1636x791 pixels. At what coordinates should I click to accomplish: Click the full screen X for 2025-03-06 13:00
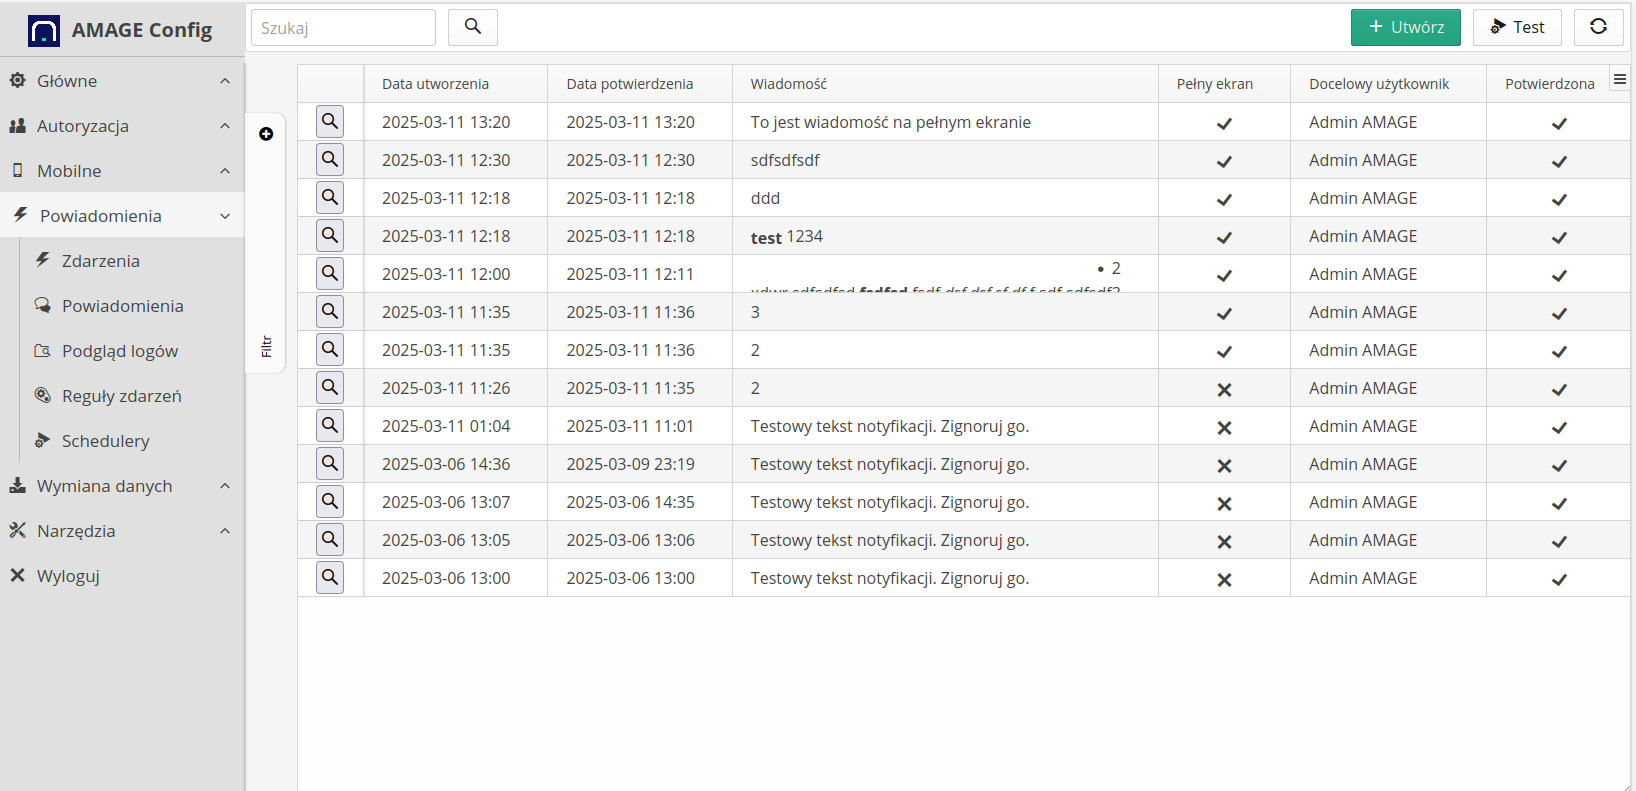(1224, 580)
